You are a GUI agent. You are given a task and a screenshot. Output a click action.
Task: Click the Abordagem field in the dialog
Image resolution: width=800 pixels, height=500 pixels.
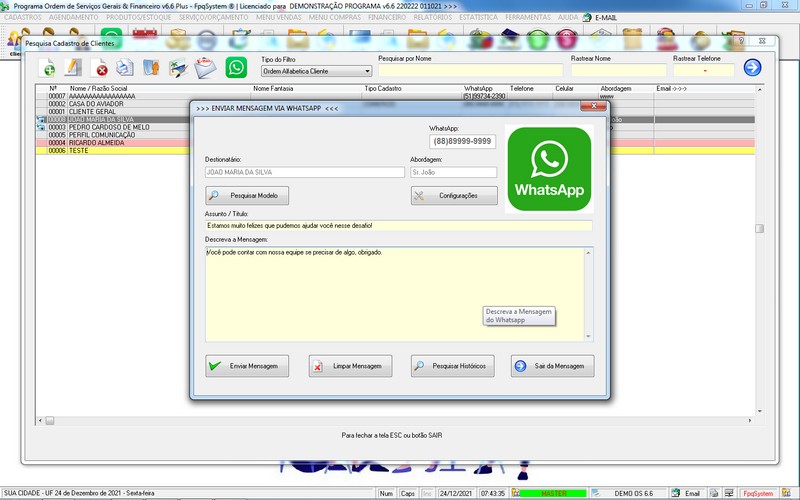454,172
